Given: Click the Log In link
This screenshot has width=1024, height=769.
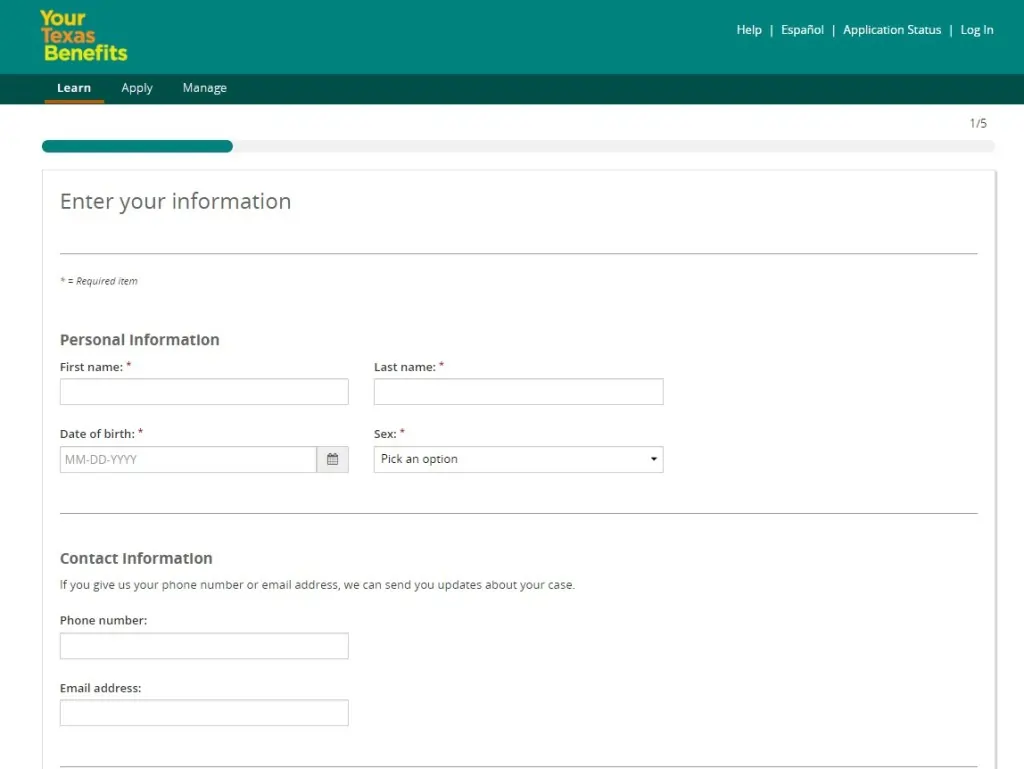Looking at the screenshot, I should (x=977, y=30).
